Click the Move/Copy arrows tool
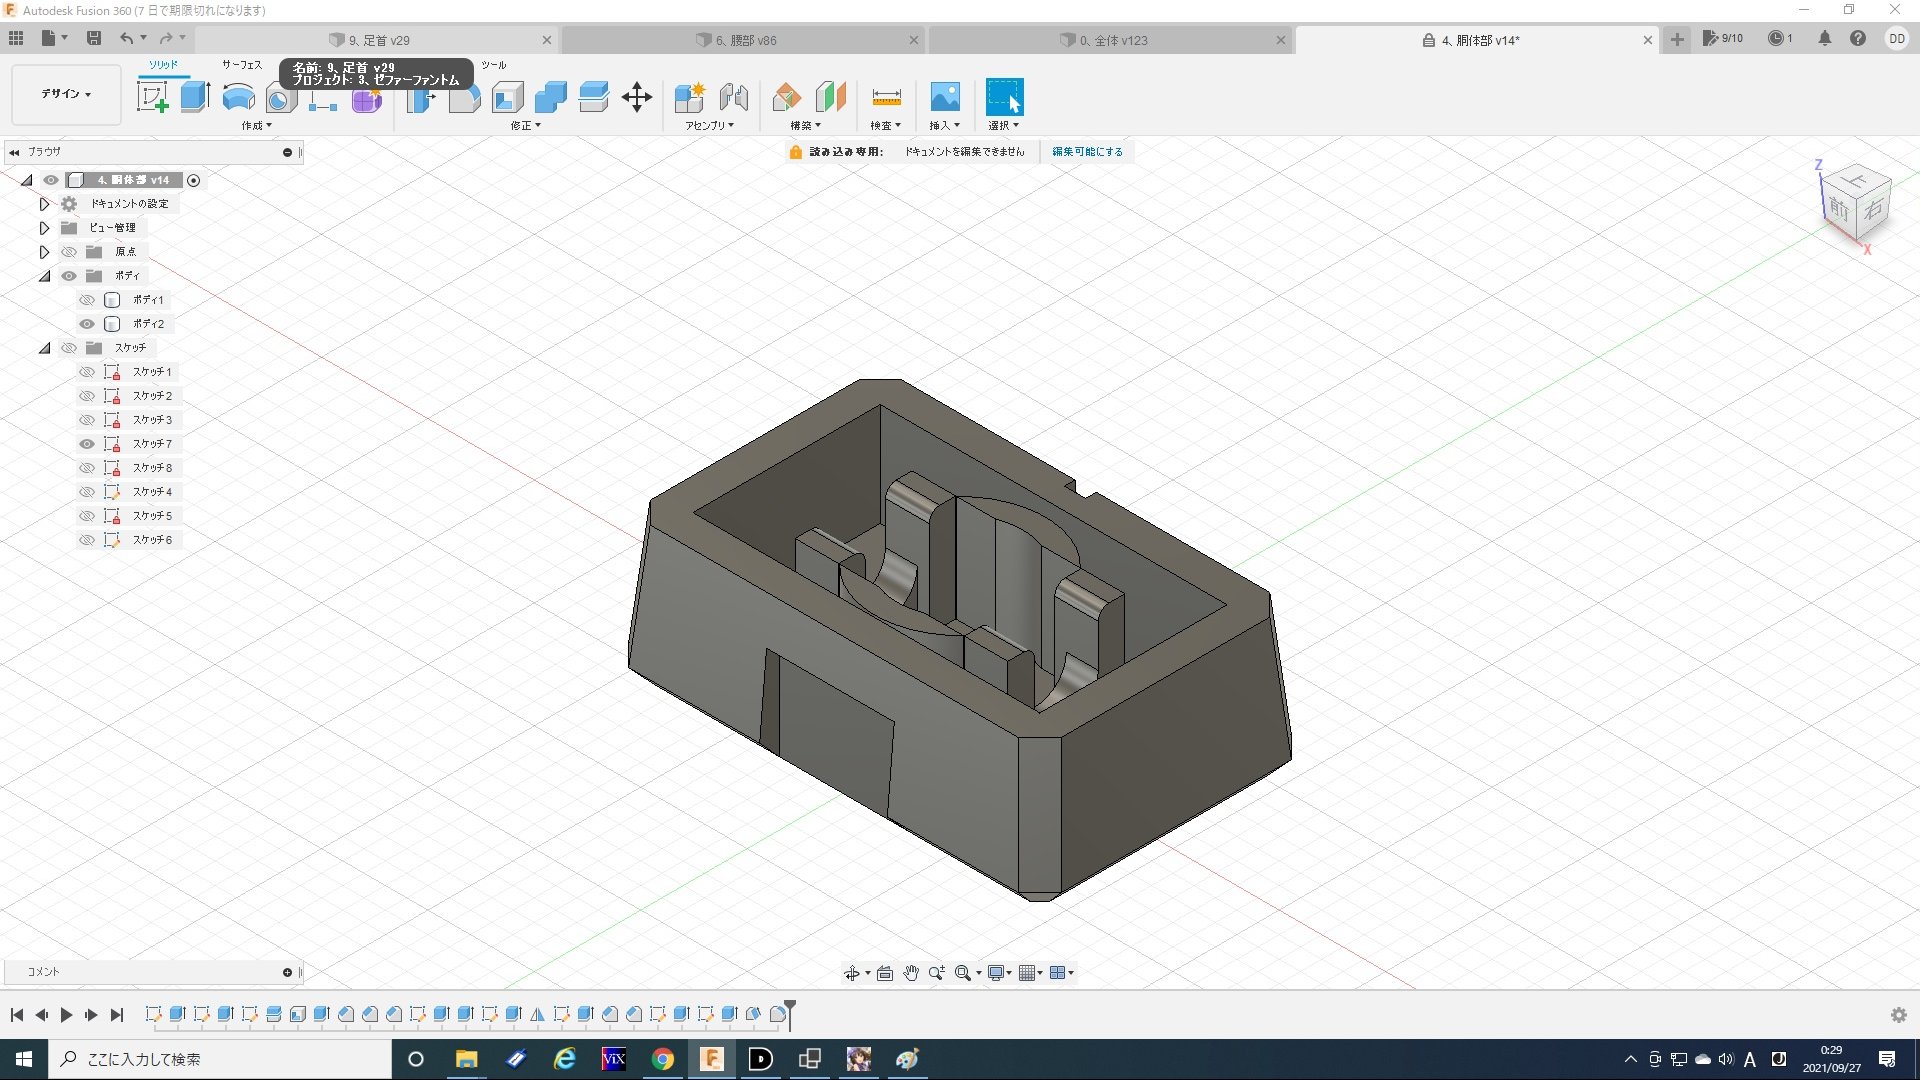The height and width of the screenshot is (1080, 1920). pos(636,97)
